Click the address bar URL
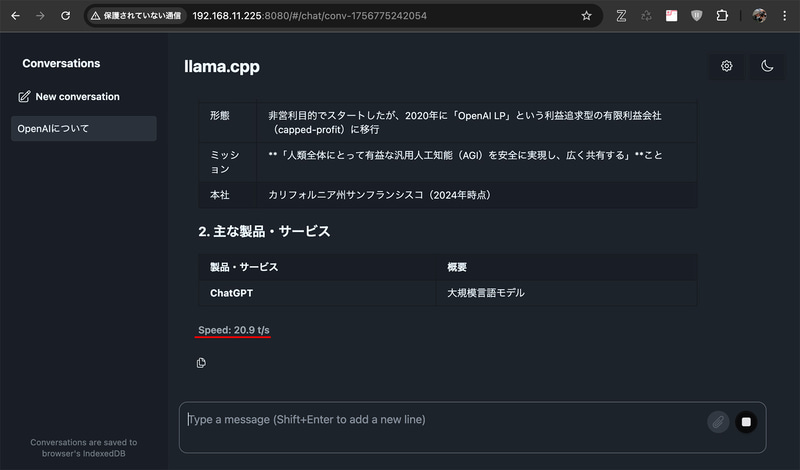 (309, 16)
